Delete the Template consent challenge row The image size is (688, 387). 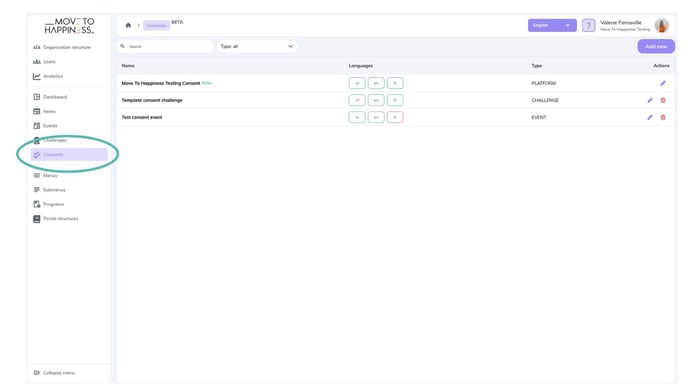(663, 100)
